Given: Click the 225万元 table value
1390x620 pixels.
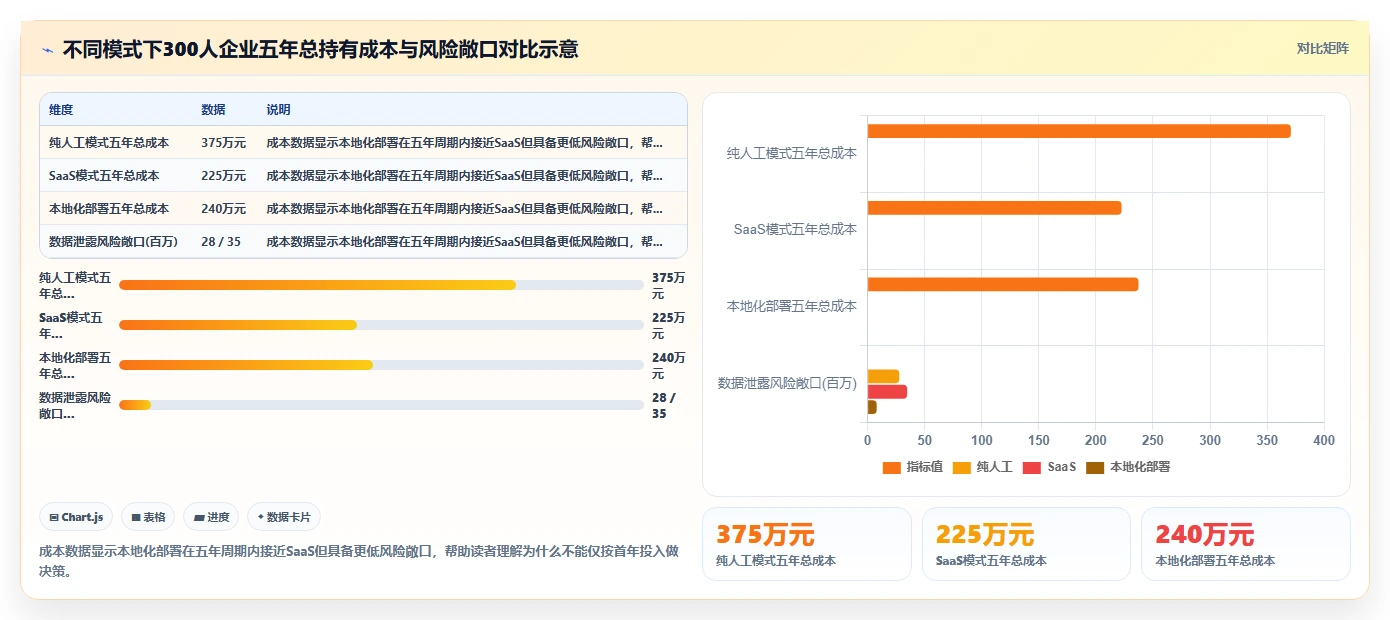Looking at the screenshot, I should 223,175.
